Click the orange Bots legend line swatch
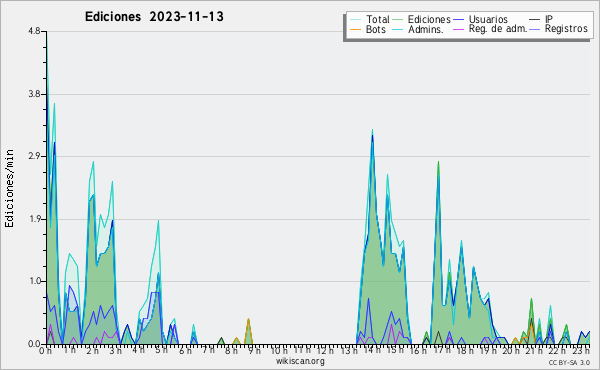Viewport: 600px width, 370px height. [355, 29]
